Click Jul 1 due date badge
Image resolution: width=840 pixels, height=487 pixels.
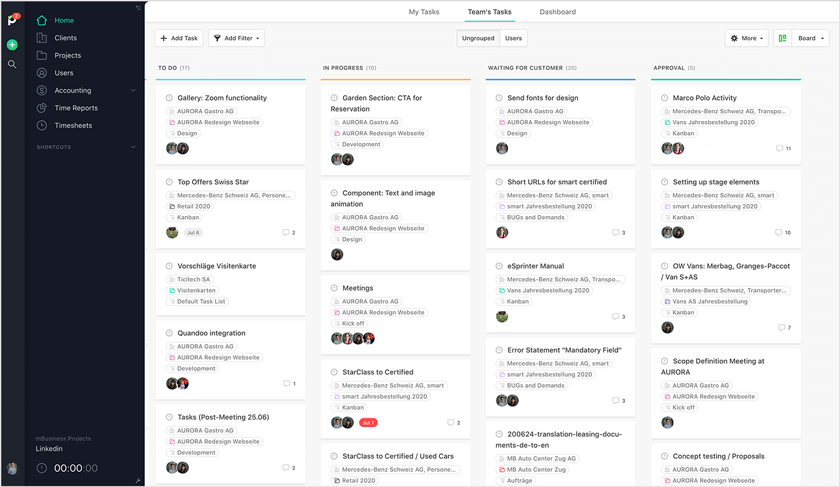click(368, 423)
